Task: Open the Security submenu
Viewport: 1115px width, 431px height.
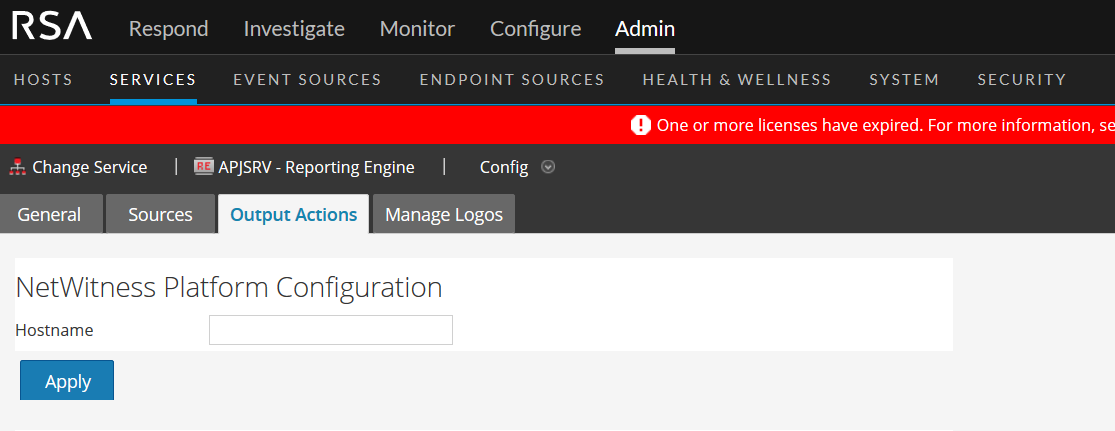Action: [x=1022, y=80]
